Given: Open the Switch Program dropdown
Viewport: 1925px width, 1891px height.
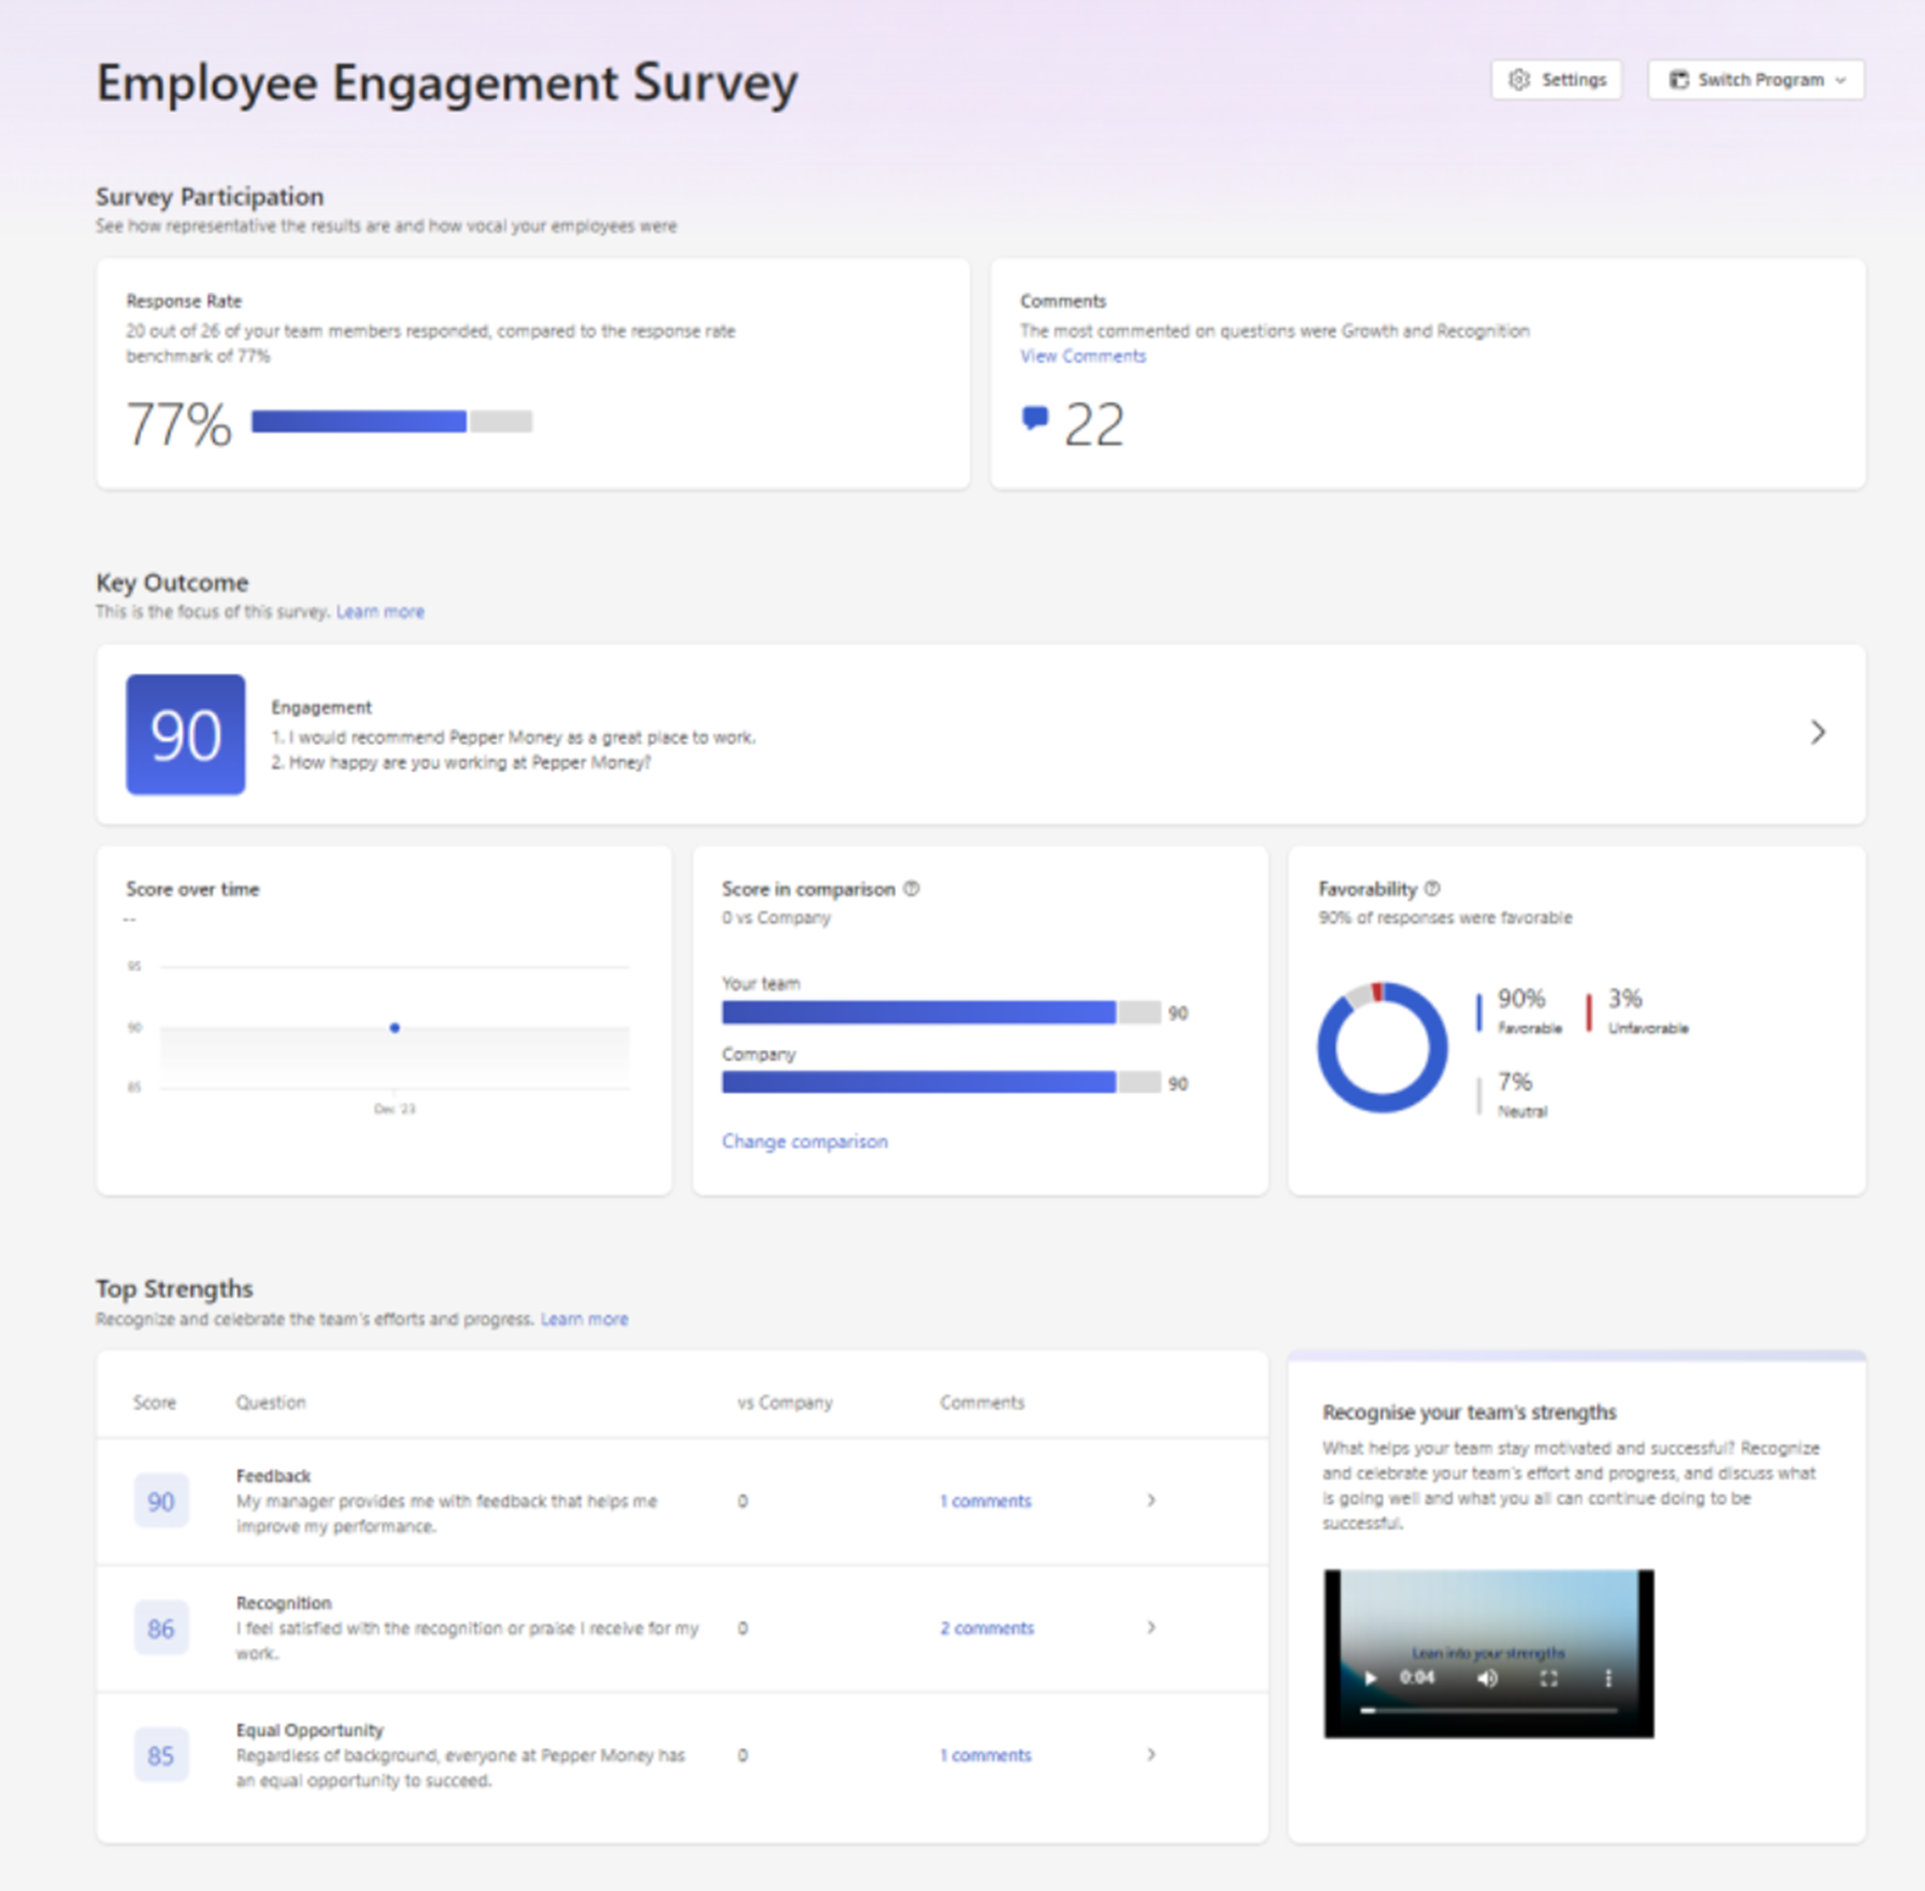Looking at the screenshot, I should [x=1755, y=80].
